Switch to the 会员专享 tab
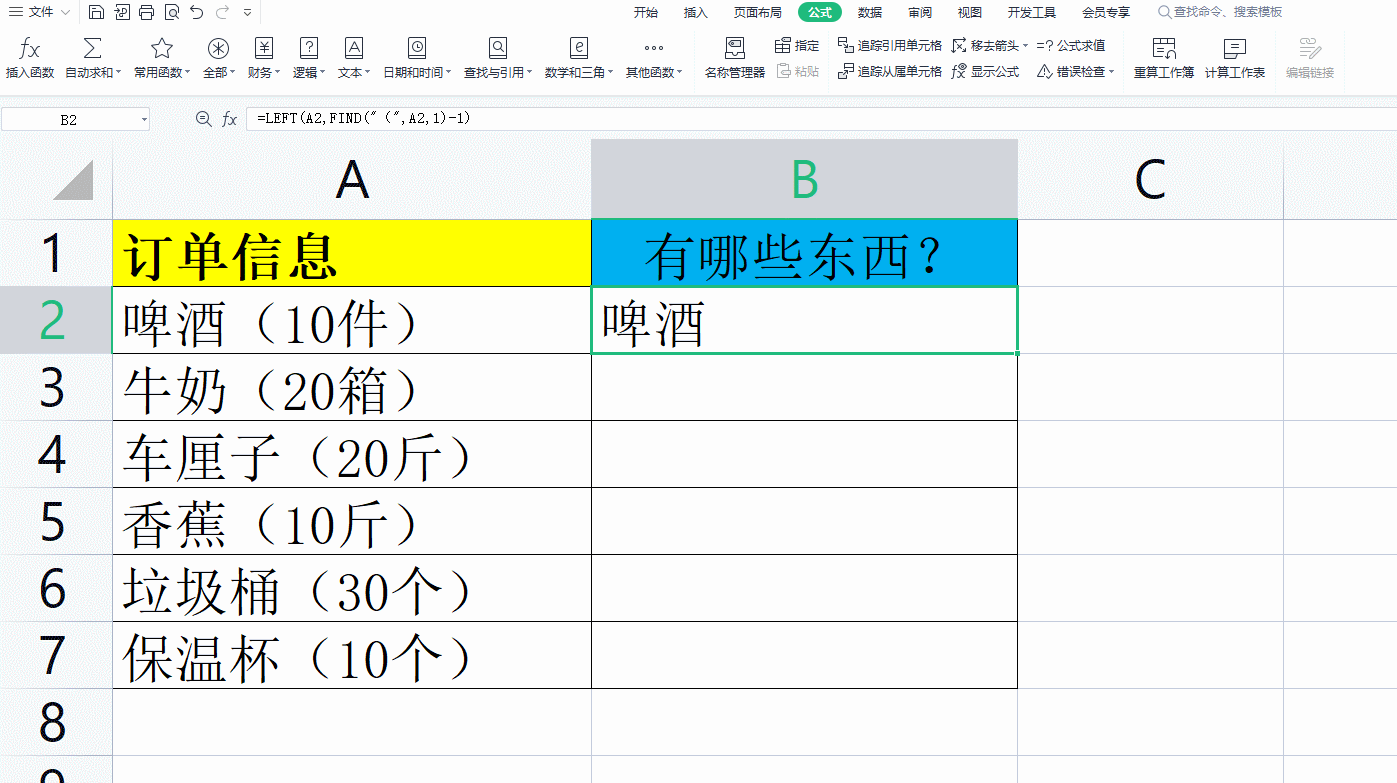 pyautogui.click(x=1106, y=13)
